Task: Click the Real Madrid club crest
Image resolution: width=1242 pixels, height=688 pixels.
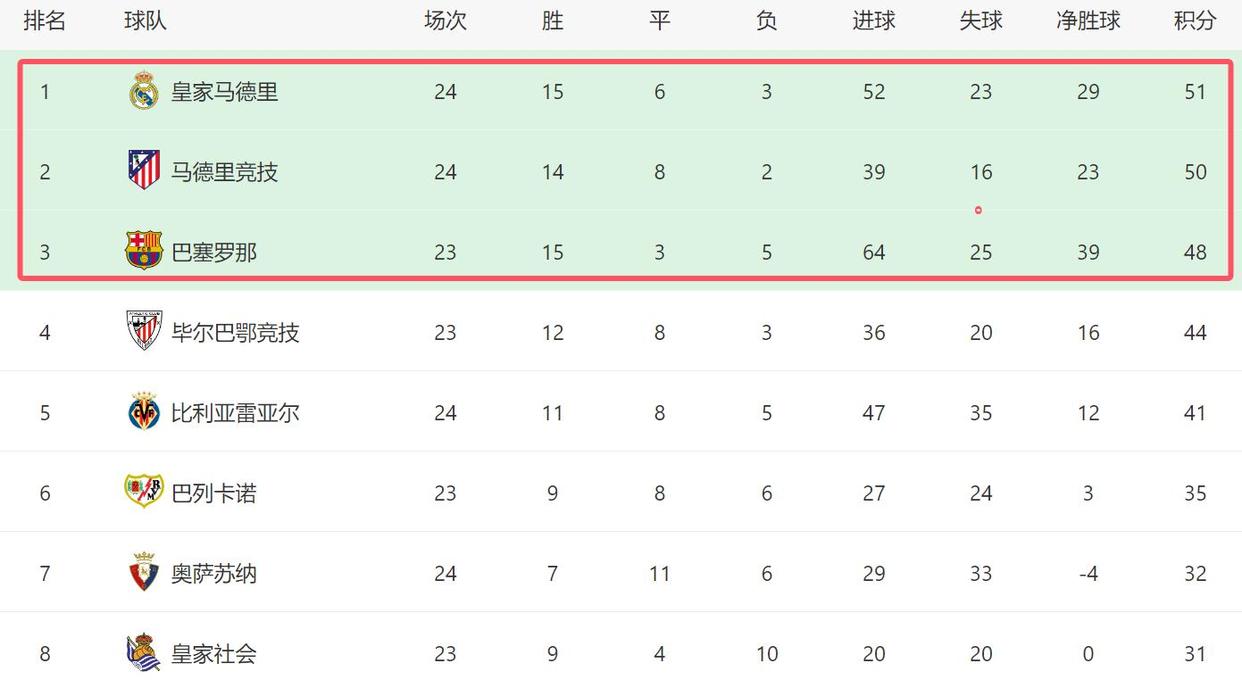Action: (x=144, y=91)
